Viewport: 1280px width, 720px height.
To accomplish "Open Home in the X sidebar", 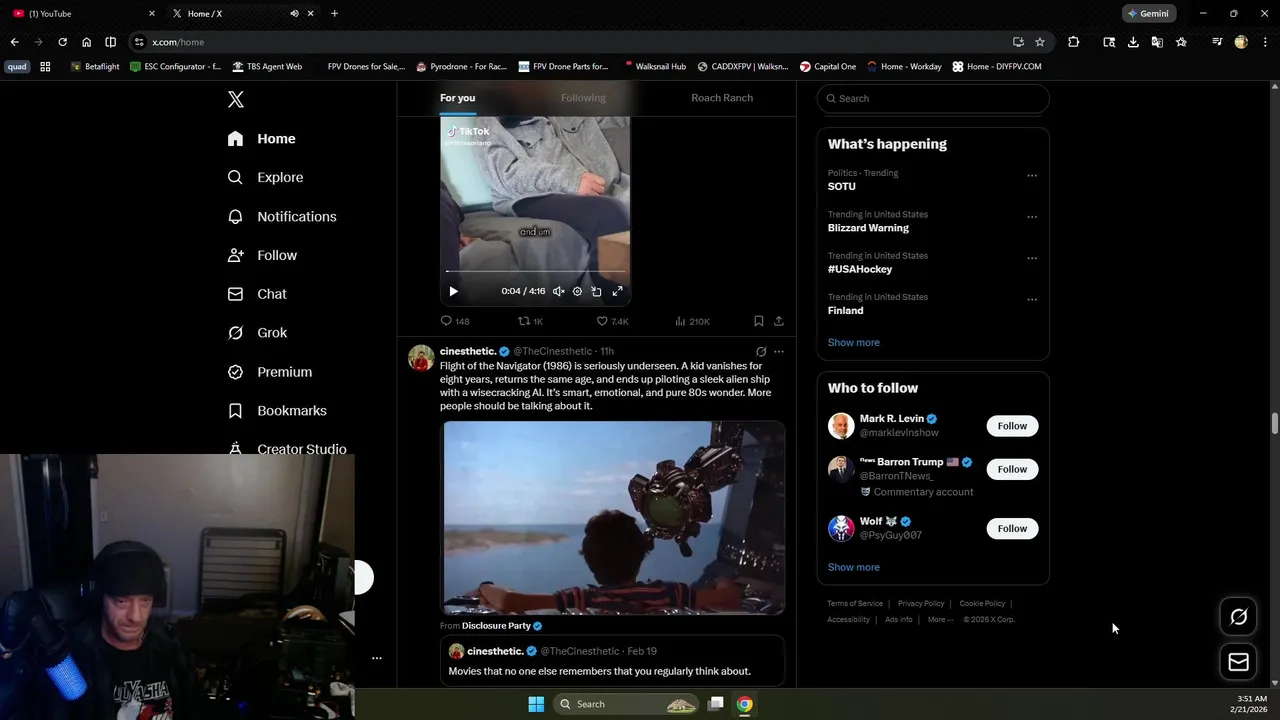I will [262, 139].
